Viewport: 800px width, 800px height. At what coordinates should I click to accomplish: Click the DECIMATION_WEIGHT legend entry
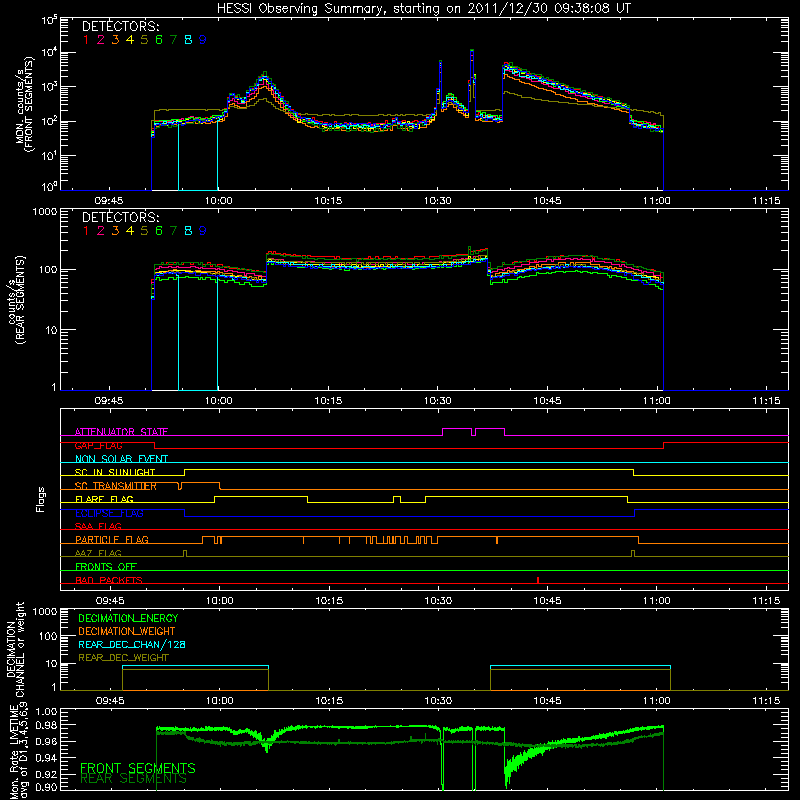(127, 631)
